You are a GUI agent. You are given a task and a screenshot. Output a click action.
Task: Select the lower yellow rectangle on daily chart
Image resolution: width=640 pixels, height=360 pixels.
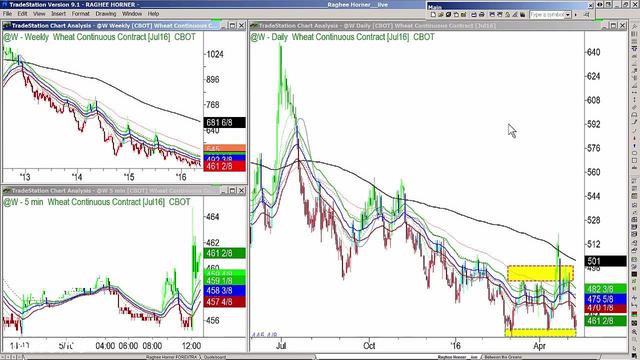[x=540, y=333]
